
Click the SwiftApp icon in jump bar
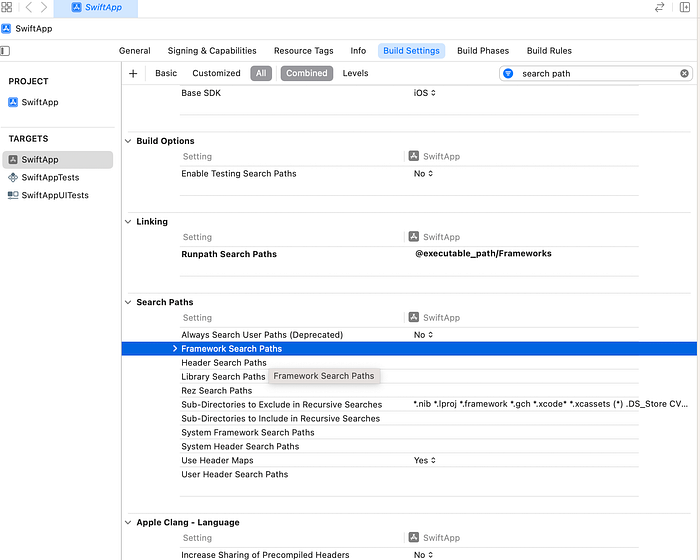click(6, 29)
